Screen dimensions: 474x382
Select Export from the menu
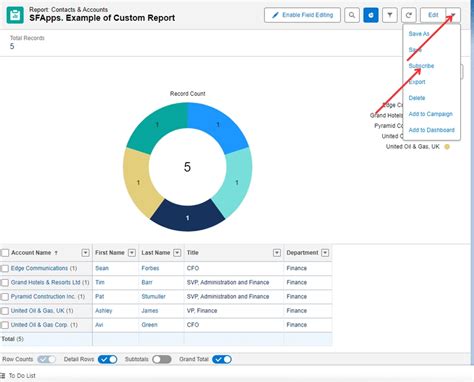tap(417, 82)
